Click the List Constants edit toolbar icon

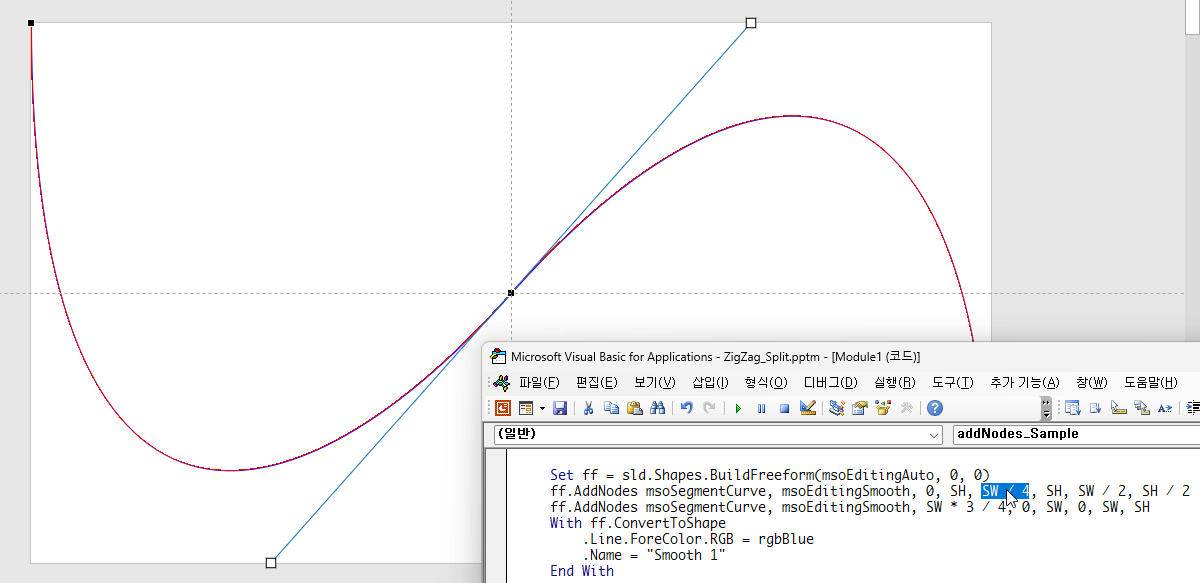coord(1095,408)
